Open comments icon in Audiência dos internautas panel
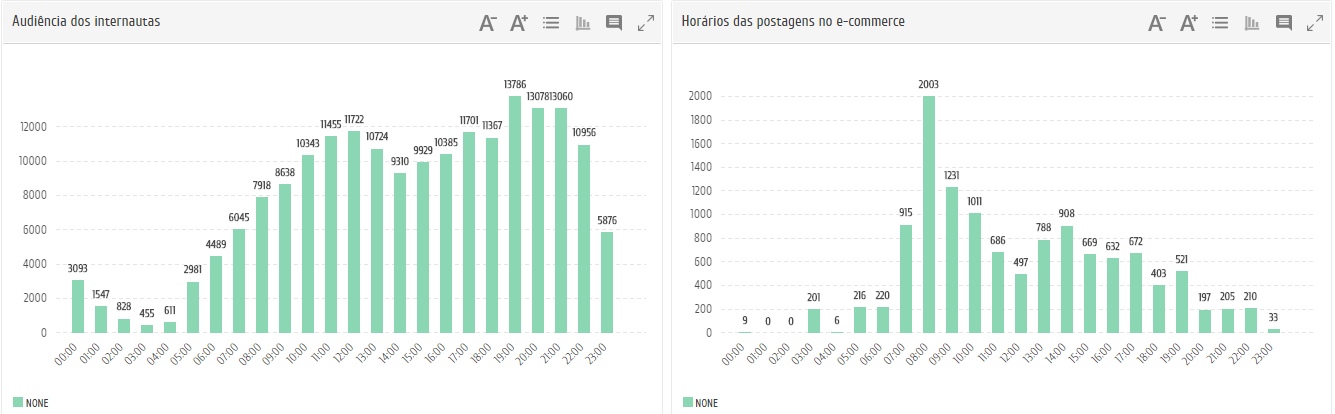The image size is (1335, 414). [x=614, y=23]
